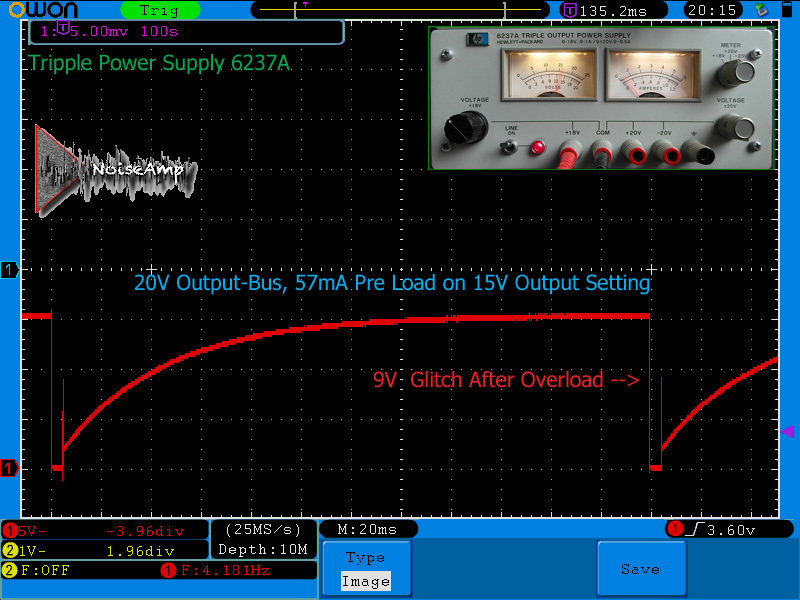Click the channel 1 5V- scale readout
Image resolution: width=800 pixels, height=600 pixels.
[33, 531]
